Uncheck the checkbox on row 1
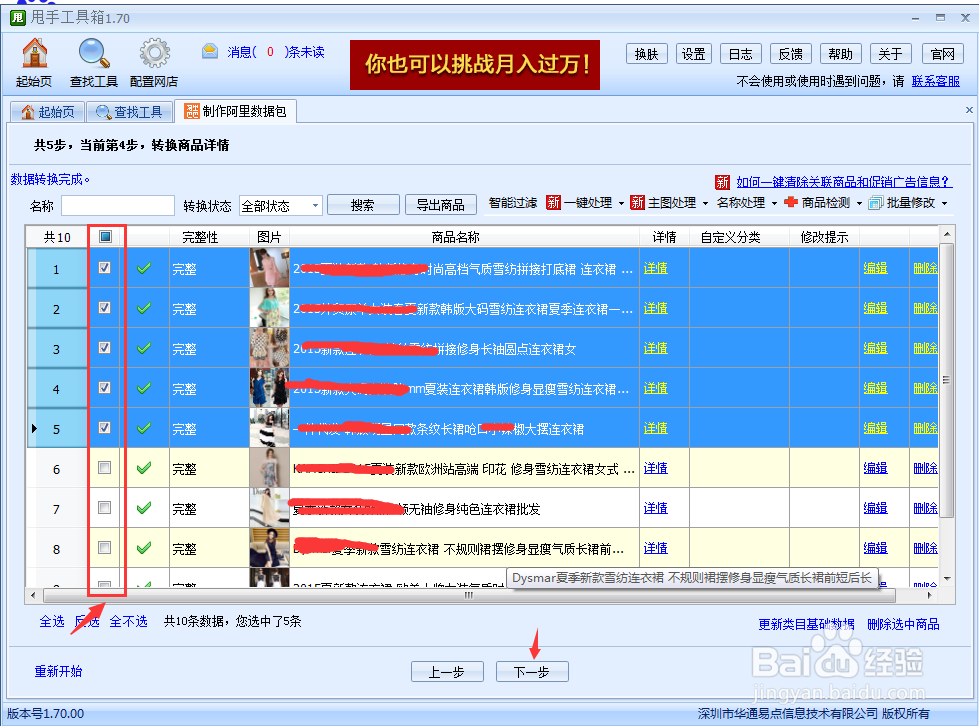 pos(105,268)
